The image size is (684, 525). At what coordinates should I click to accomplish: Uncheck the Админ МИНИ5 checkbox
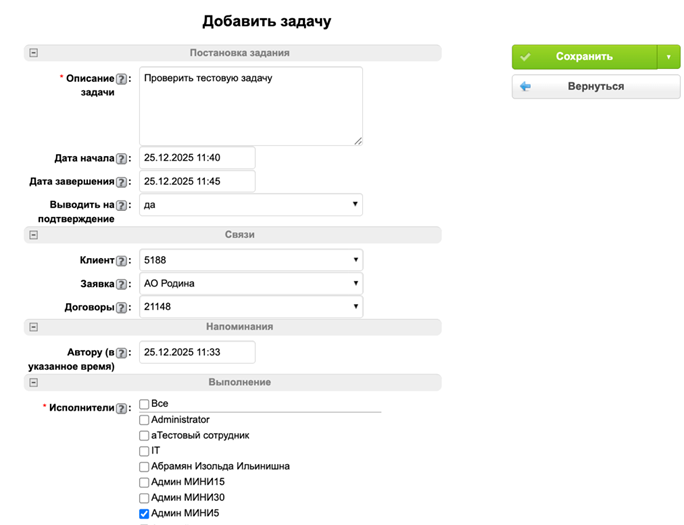pyautogui.click(x=144, y=514)
